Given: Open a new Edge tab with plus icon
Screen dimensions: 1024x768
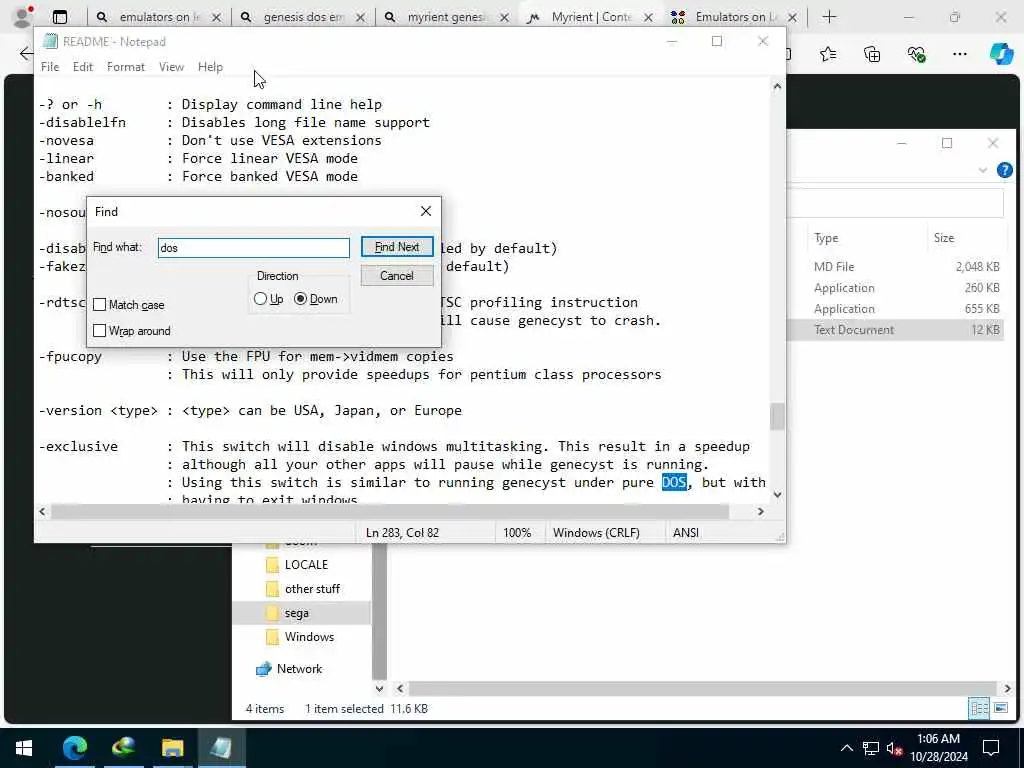Looking at the screenshot, I should [x=829, y=17].
